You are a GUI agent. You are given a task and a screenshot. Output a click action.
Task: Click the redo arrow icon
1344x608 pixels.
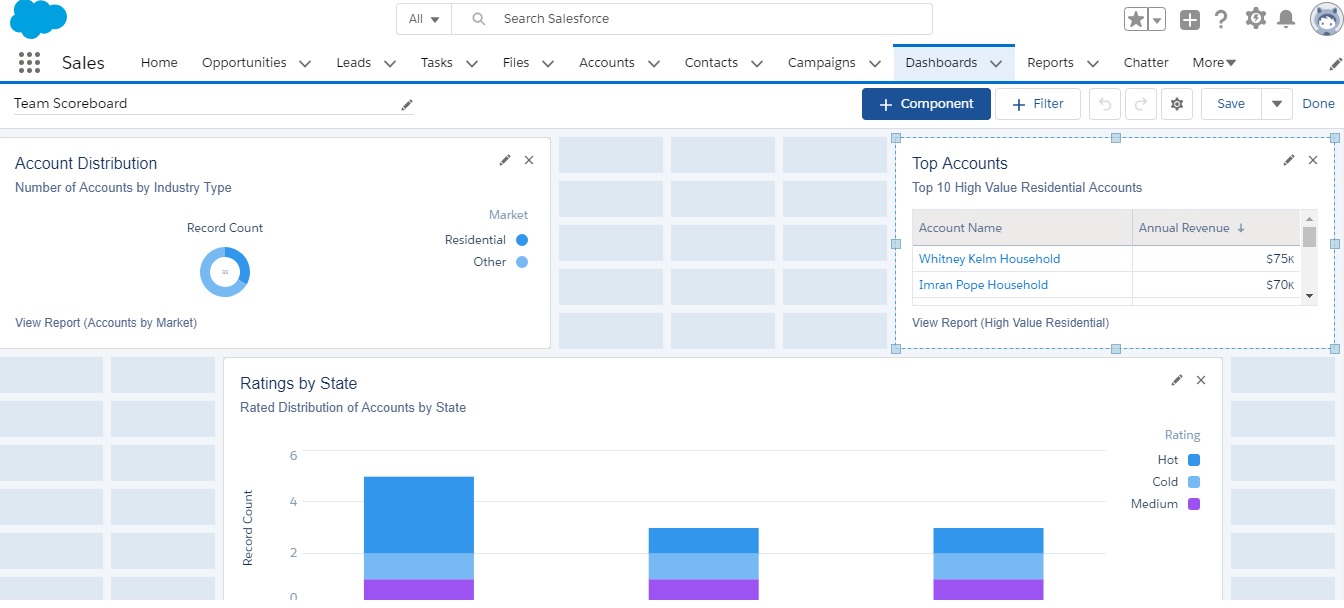(x=1140, y=104)
